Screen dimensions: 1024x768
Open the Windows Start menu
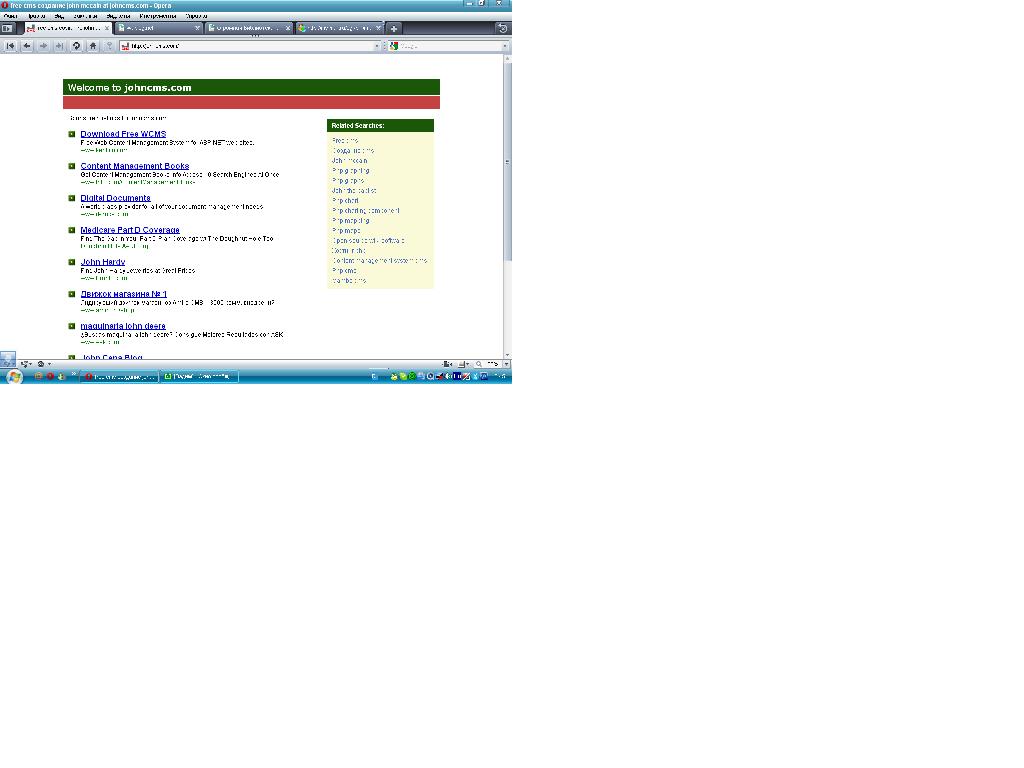[14, 377]
